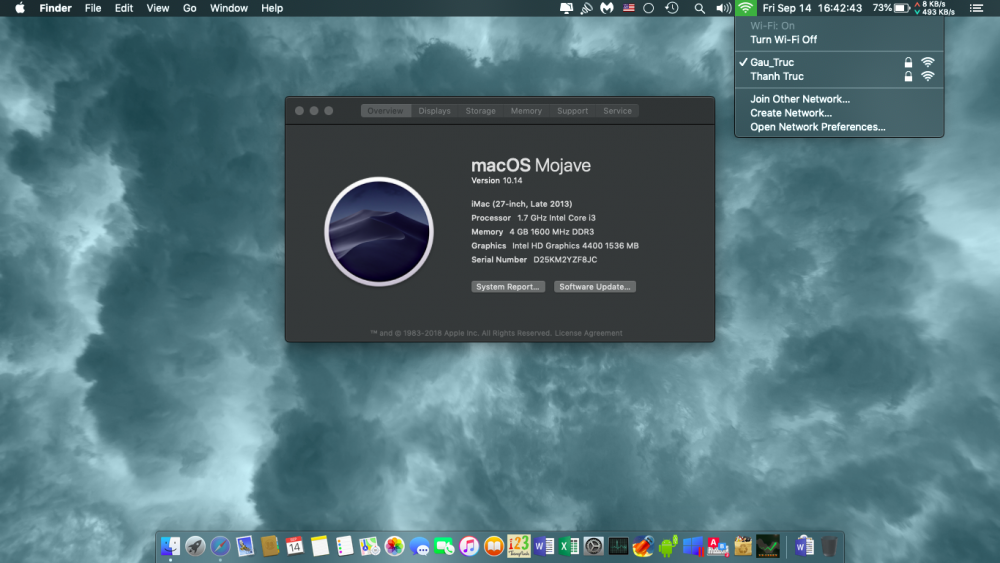Open Notification Center list icon
The width and height of the screenshot is (1000, 563).
[976, 8]
